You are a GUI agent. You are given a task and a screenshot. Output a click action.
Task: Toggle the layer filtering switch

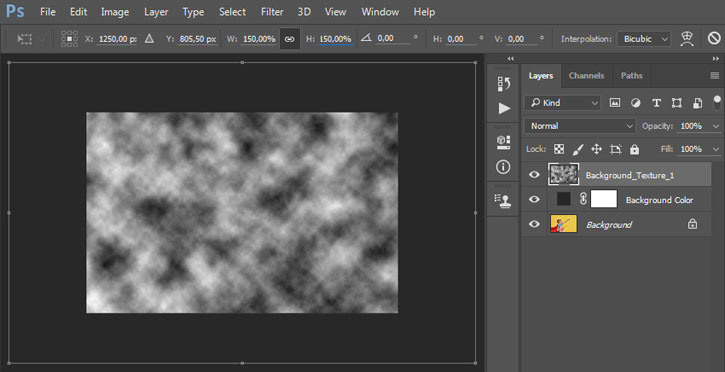[717, 103]
